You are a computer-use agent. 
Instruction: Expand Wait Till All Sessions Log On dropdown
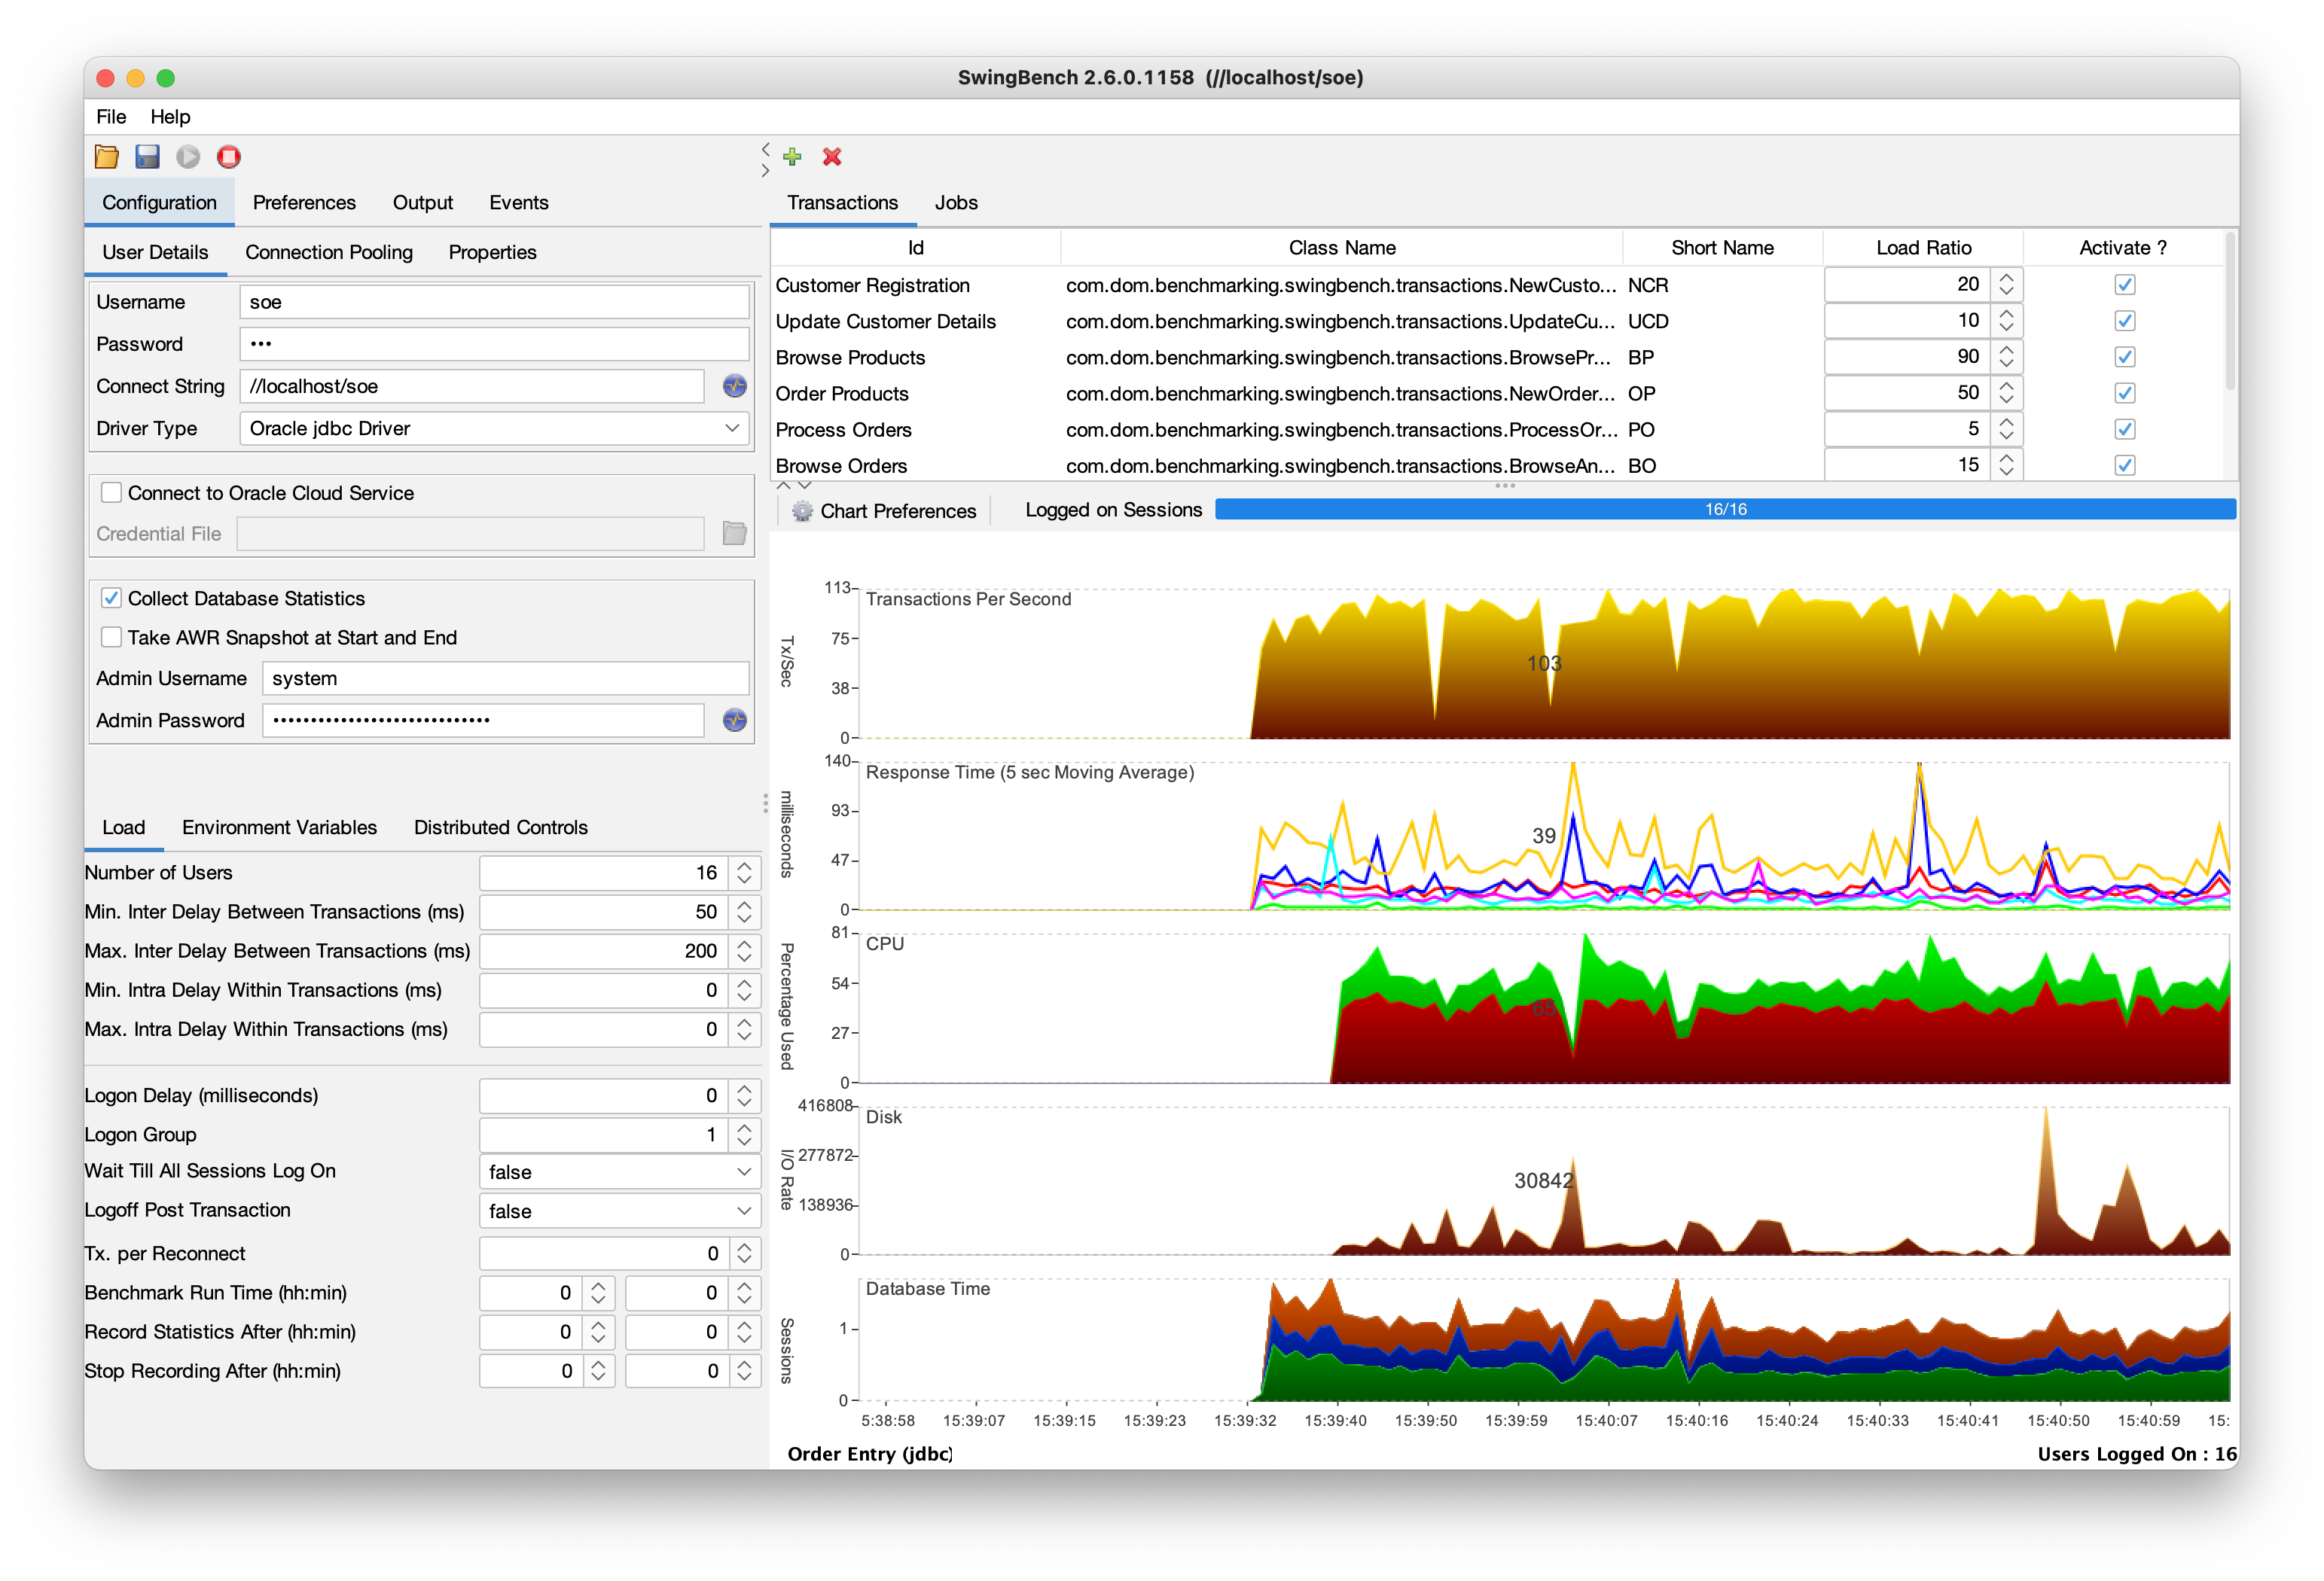coord(619,1172)
